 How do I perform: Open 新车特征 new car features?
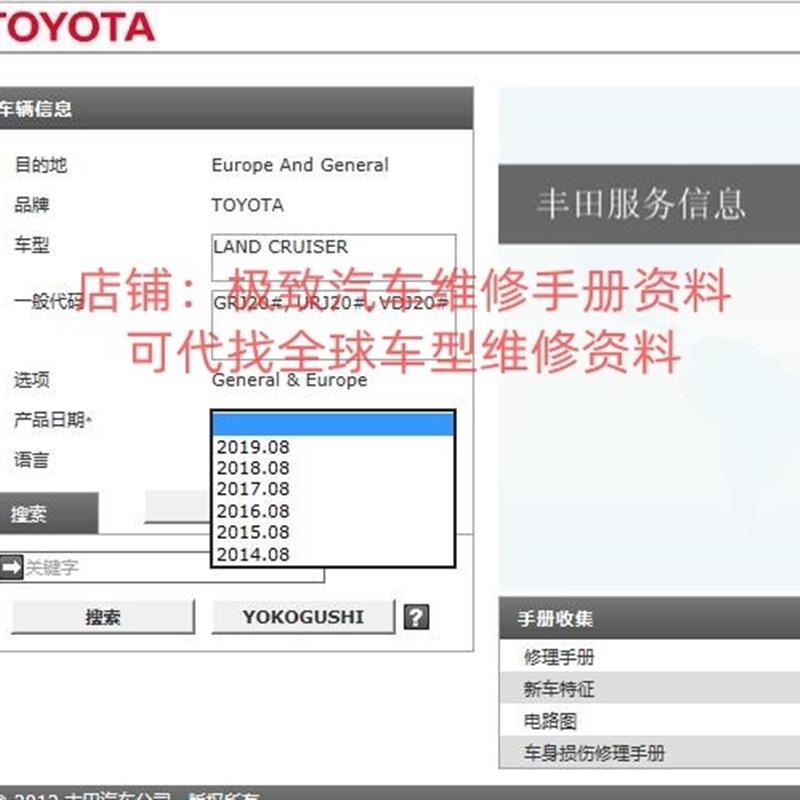(x=649, y=688)
